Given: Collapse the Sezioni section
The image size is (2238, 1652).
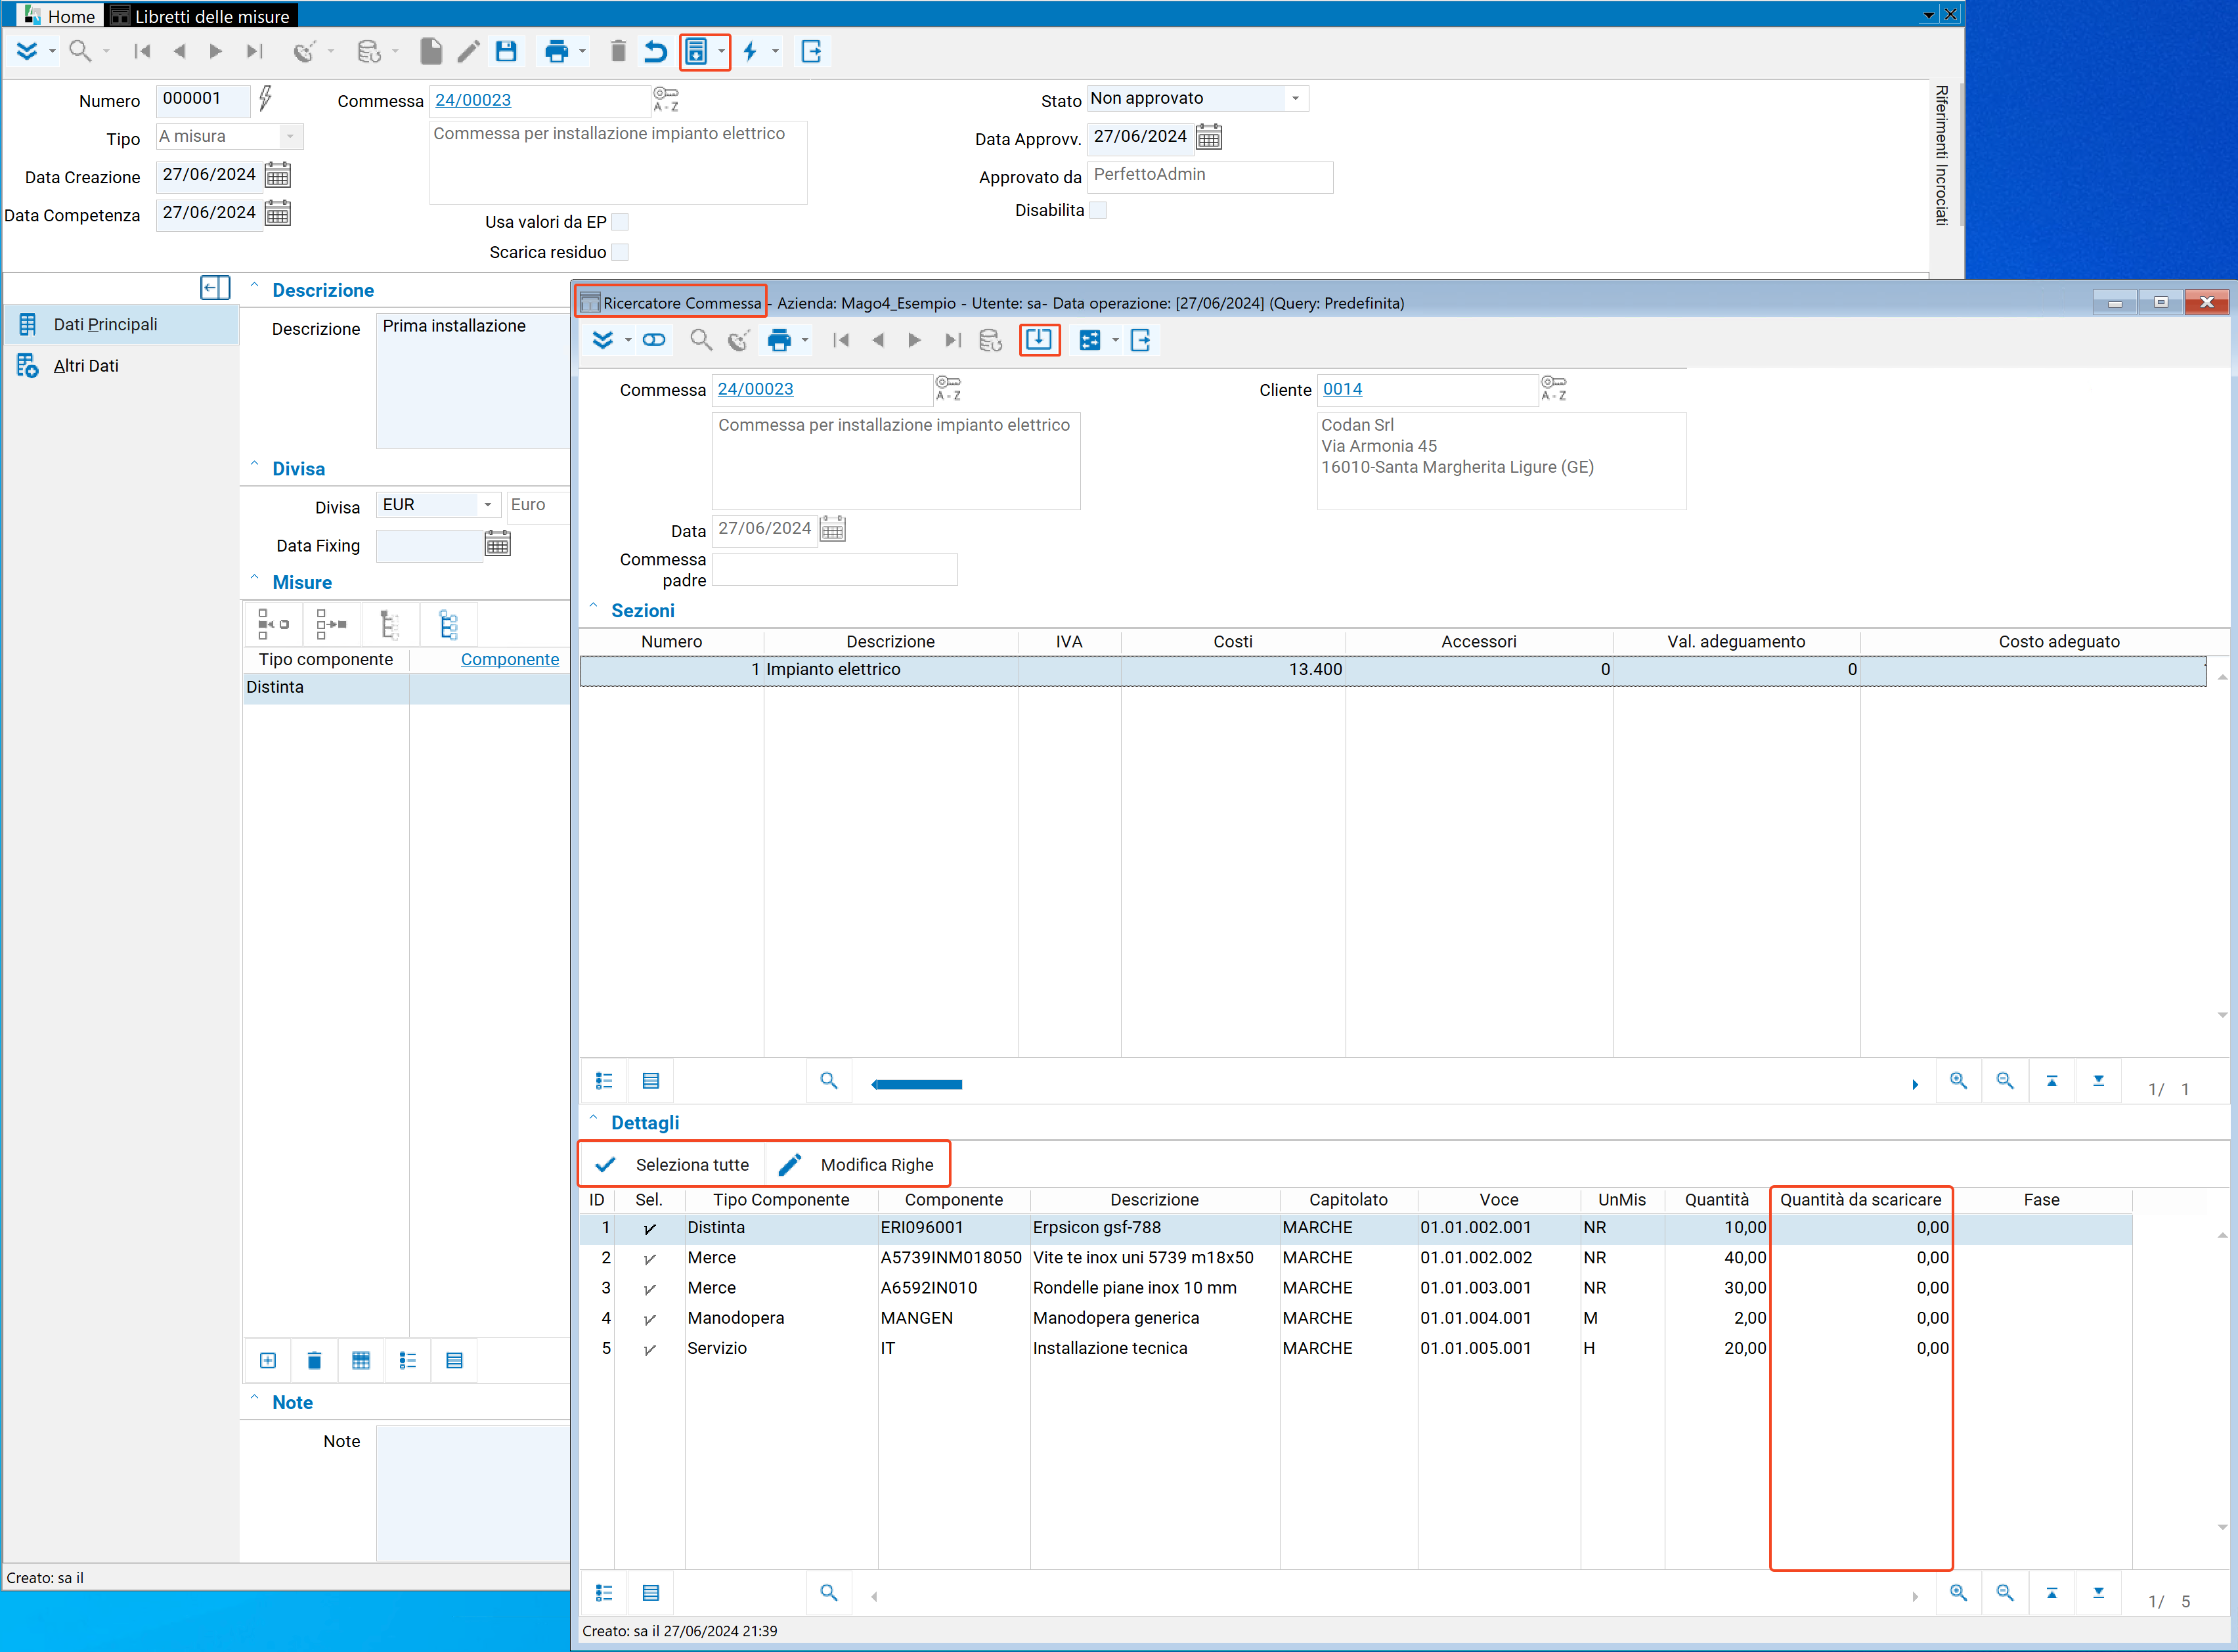Looking at the screenshot, I should (x=593, y=606).
